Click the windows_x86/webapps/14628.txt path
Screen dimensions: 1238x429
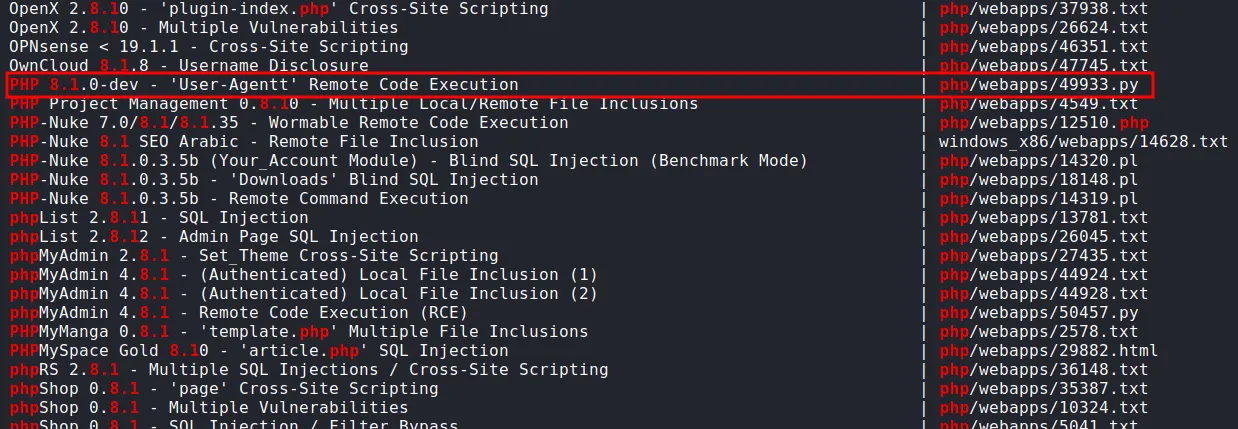click(x=1083, y=142)
